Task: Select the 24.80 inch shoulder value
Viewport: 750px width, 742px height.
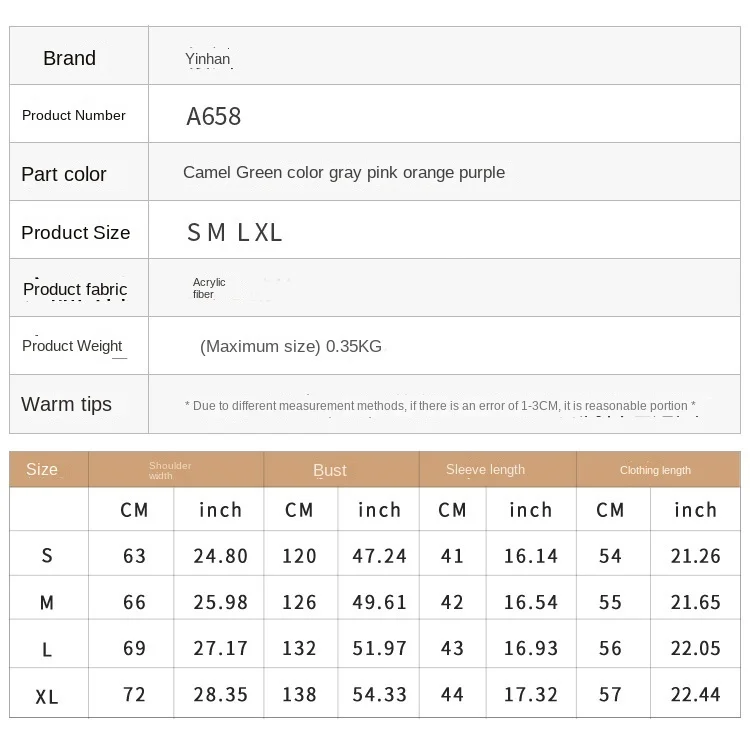Action: (x=220, y=556)
